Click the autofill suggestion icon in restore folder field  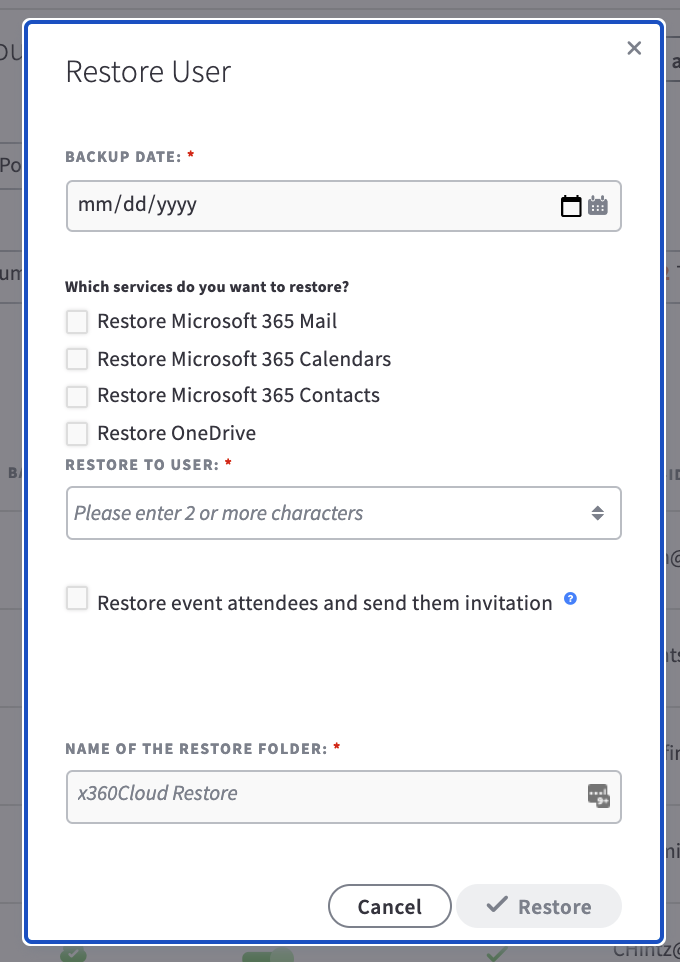[597, 797]
